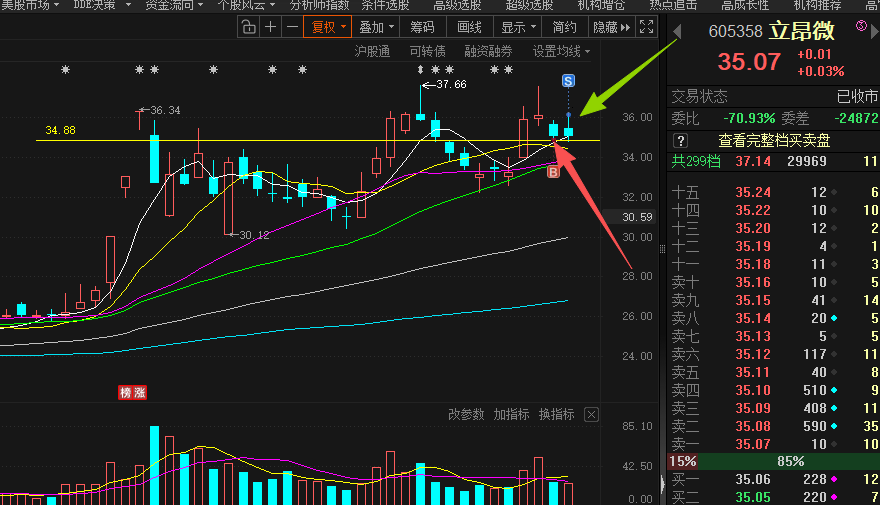Click the stock name 立昂微
The image size is (880, 505).
(x=802, y=31)
